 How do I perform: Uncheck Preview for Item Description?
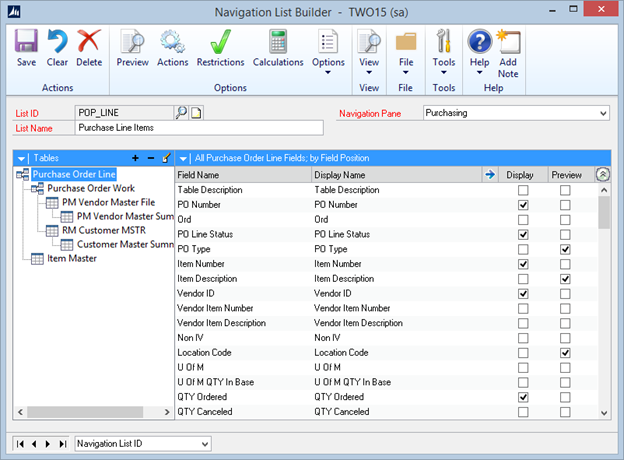click(x=565, y=279)
